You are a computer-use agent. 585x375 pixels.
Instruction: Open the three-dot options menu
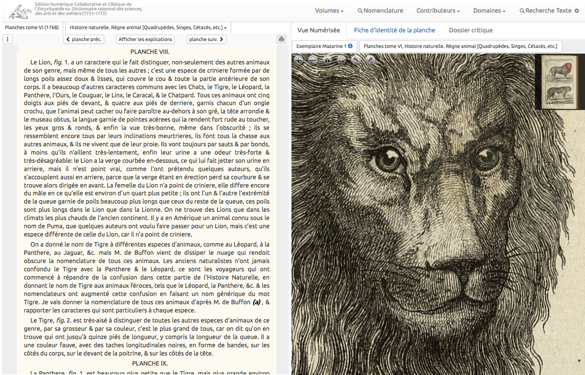click(x=7, y=39)
